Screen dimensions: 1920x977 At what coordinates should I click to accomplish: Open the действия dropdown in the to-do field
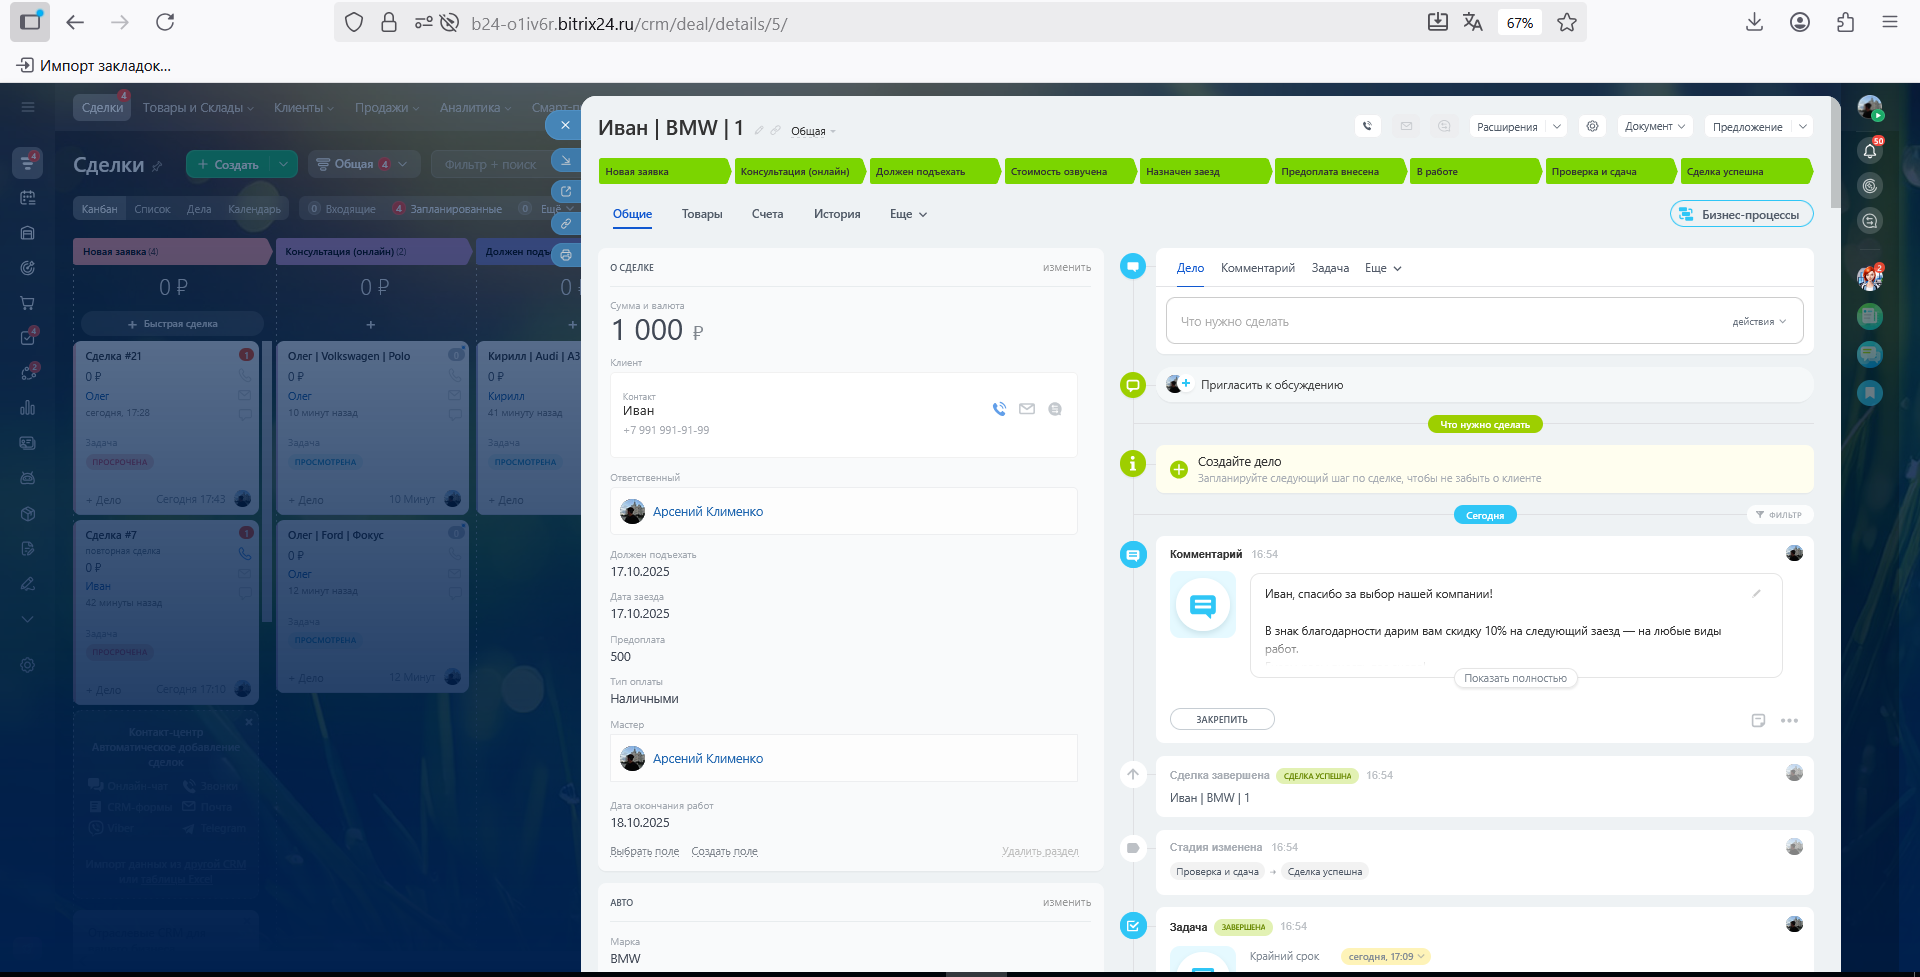click(x=1759, y=322)
